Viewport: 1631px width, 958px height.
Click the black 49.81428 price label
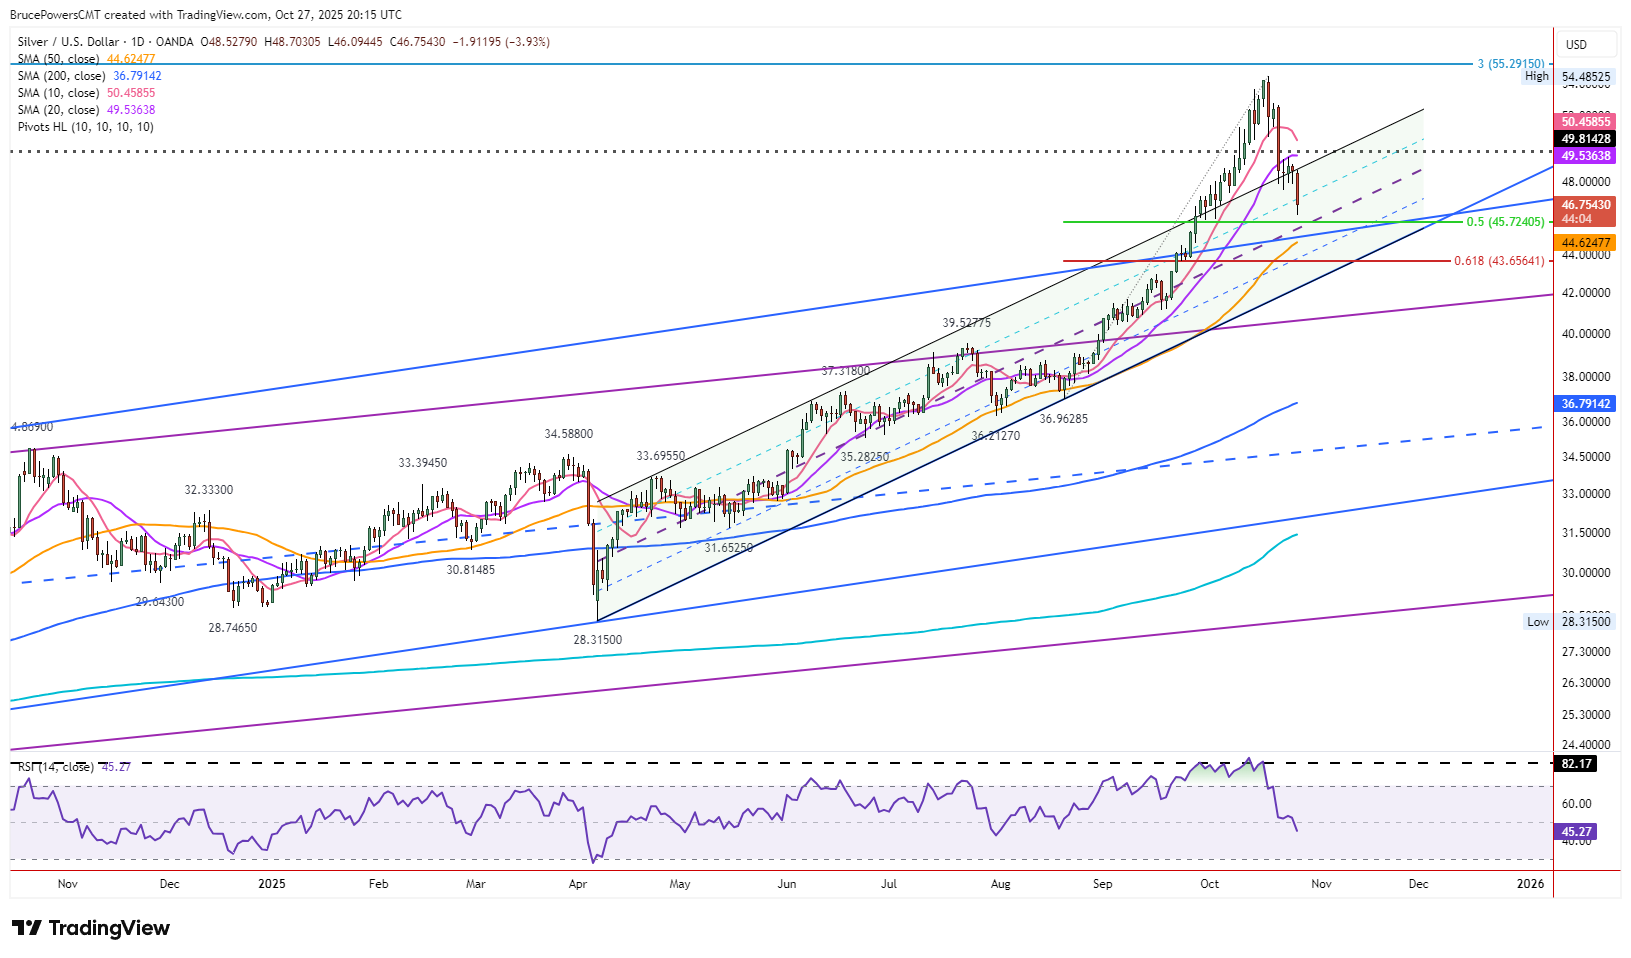tap(1586, 139)
